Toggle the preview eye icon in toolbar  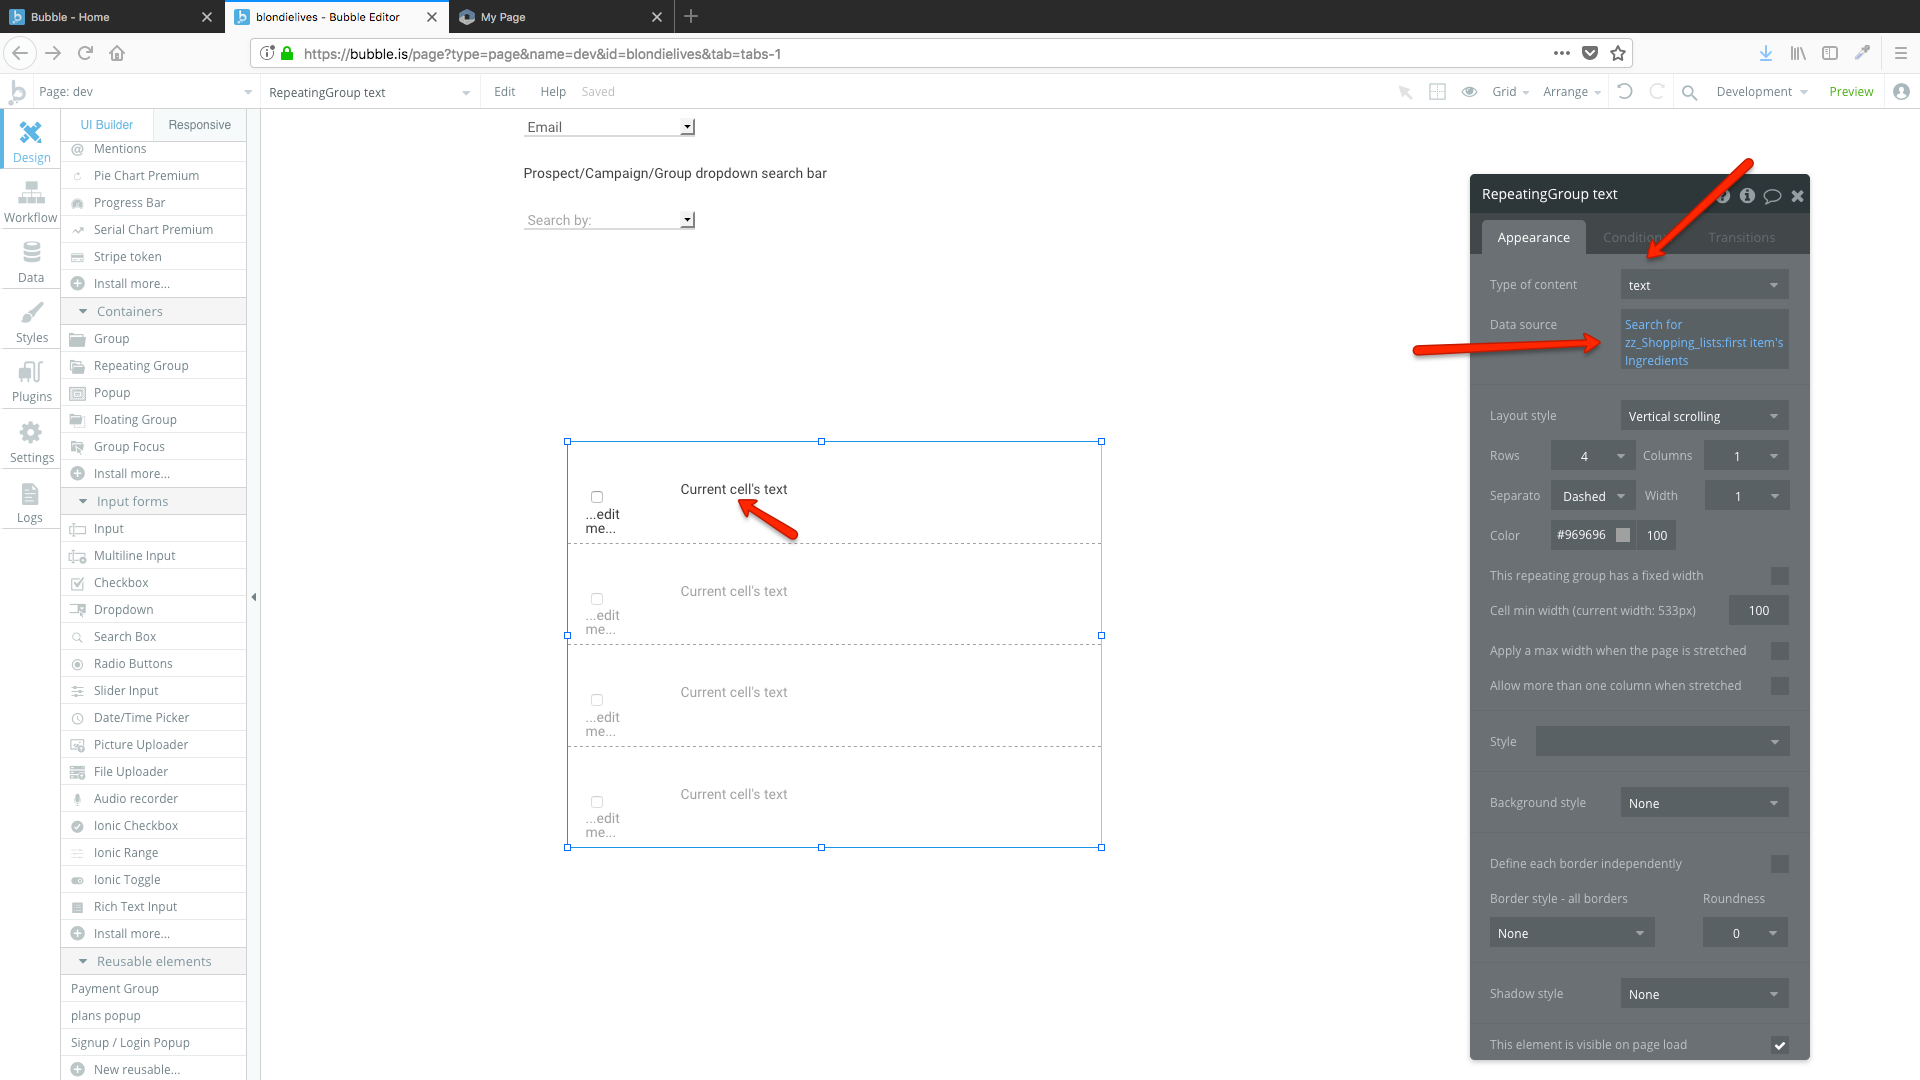[1469, 91]
